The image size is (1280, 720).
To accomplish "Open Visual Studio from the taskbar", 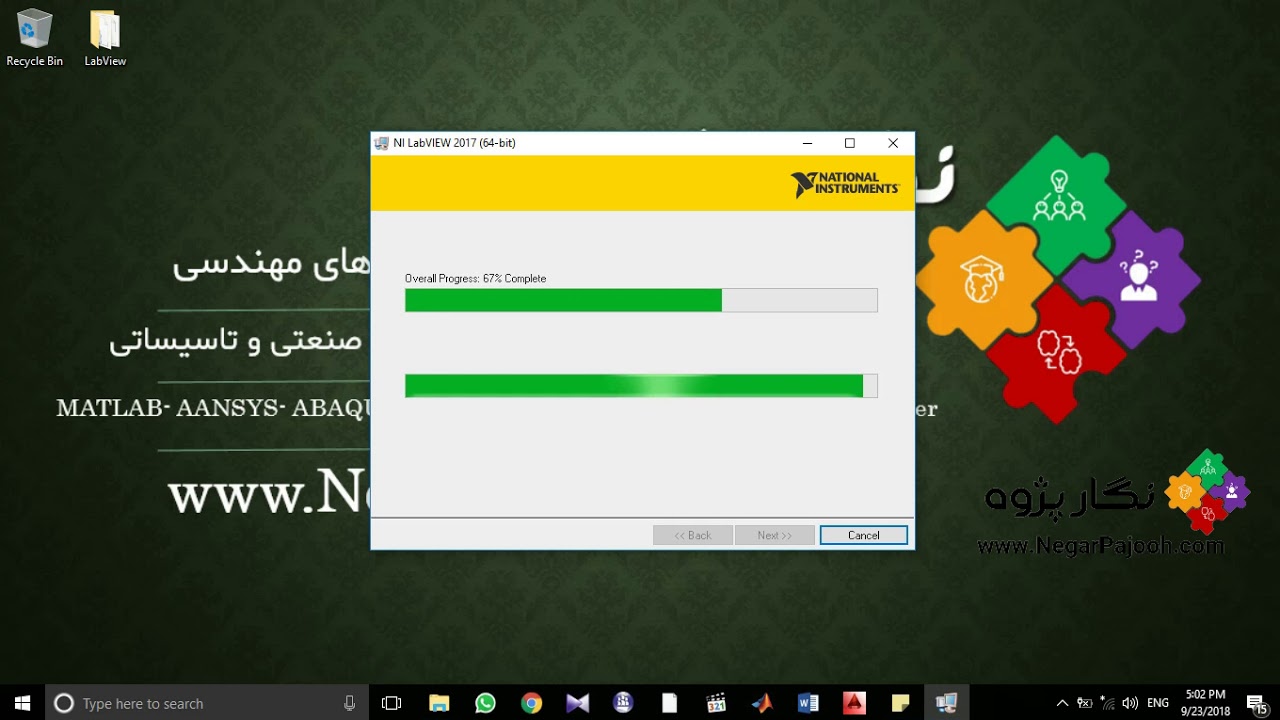I will coord(577,703).
